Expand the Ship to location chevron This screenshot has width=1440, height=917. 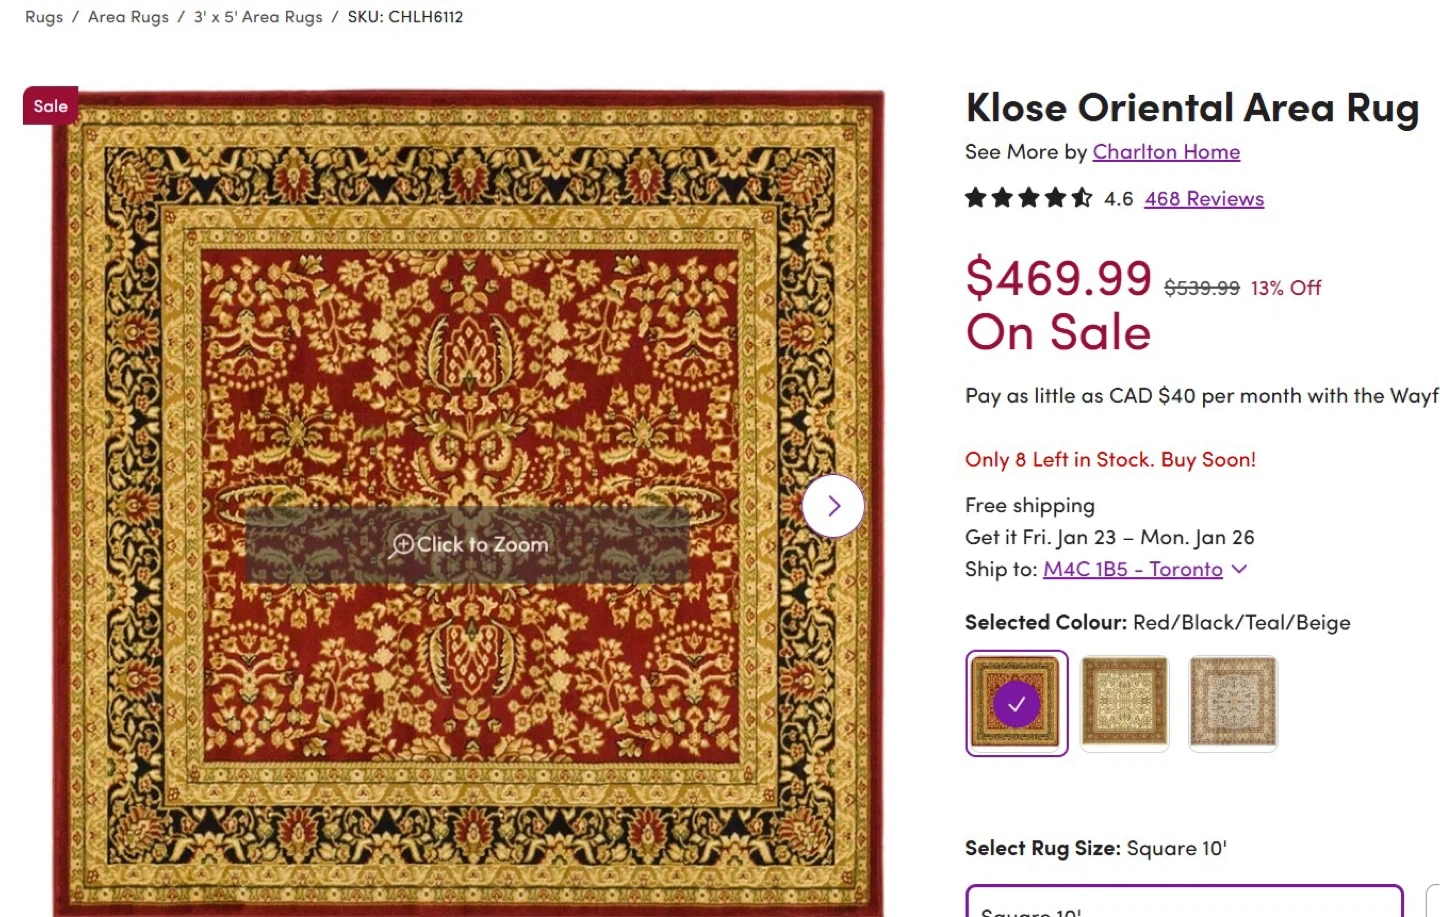1240,569
